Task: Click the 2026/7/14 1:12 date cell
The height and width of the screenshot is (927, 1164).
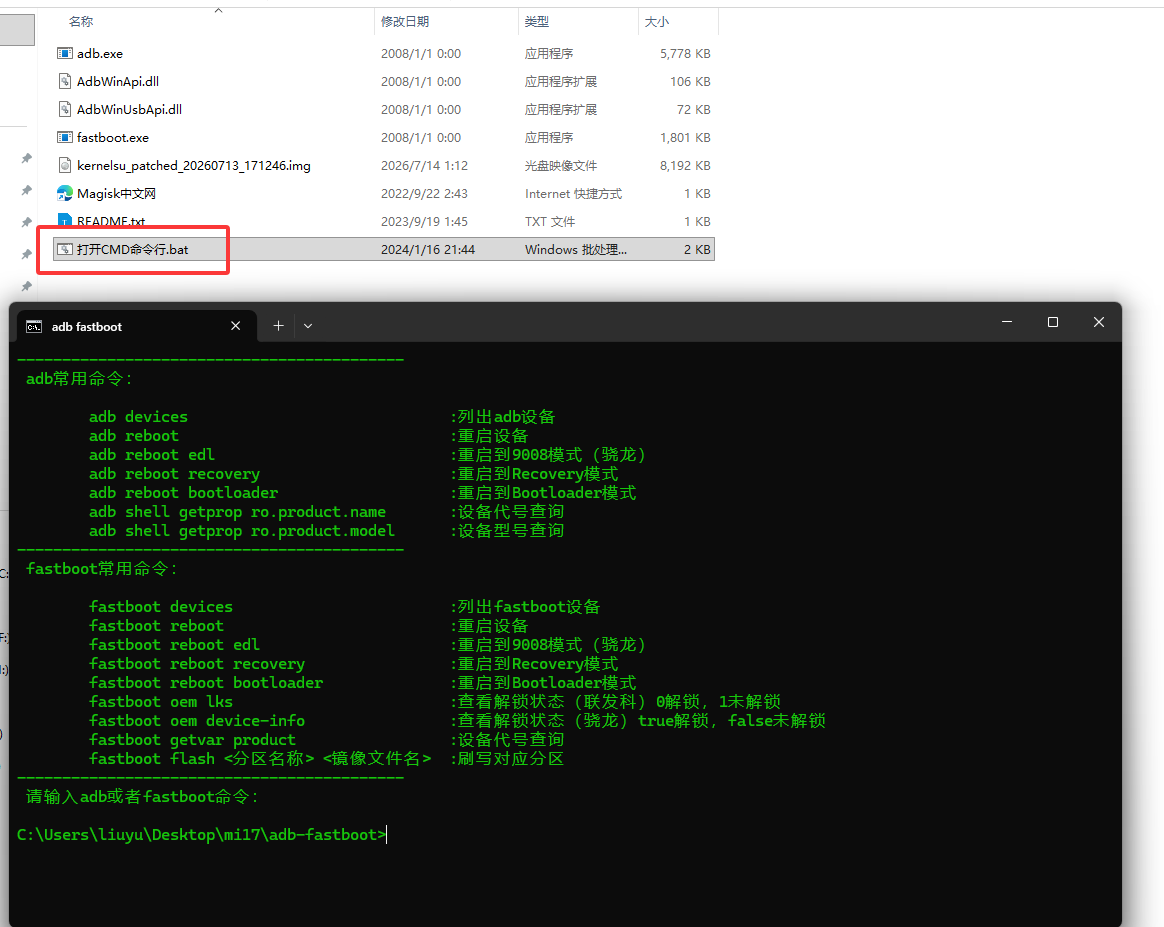Action: (x=424, y=166)
